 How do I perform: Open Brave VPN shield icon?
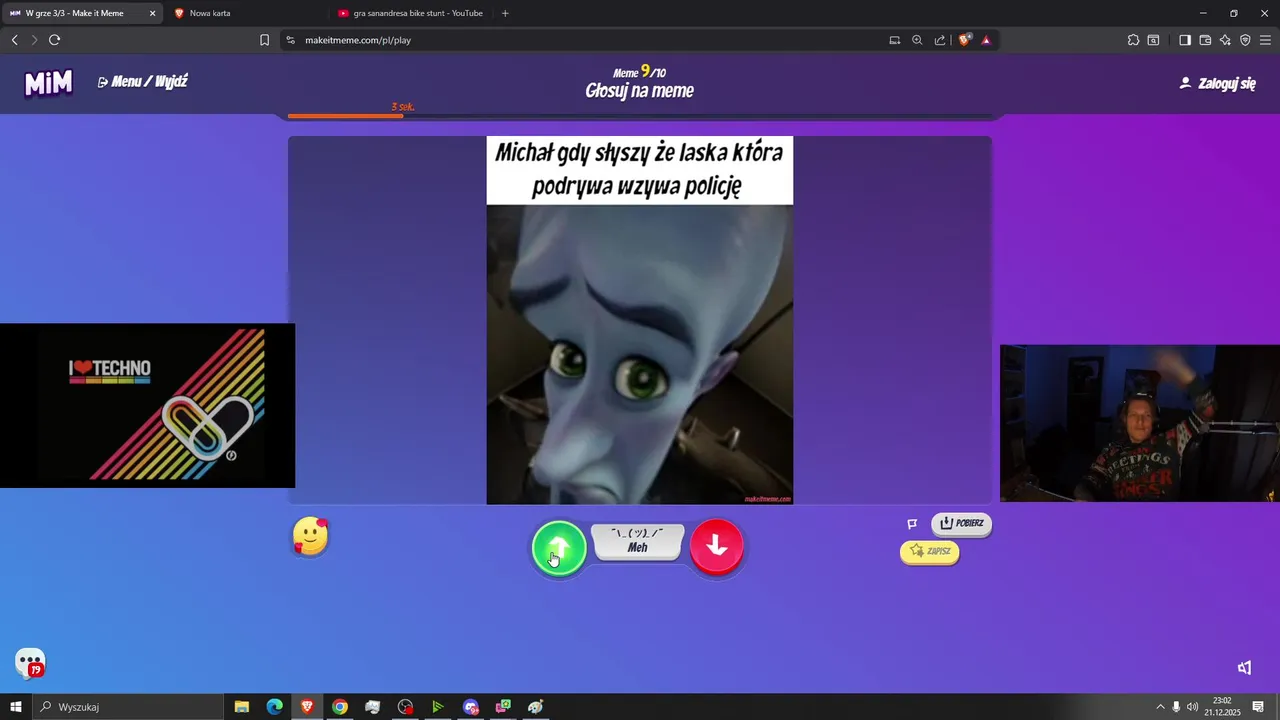1245,40
